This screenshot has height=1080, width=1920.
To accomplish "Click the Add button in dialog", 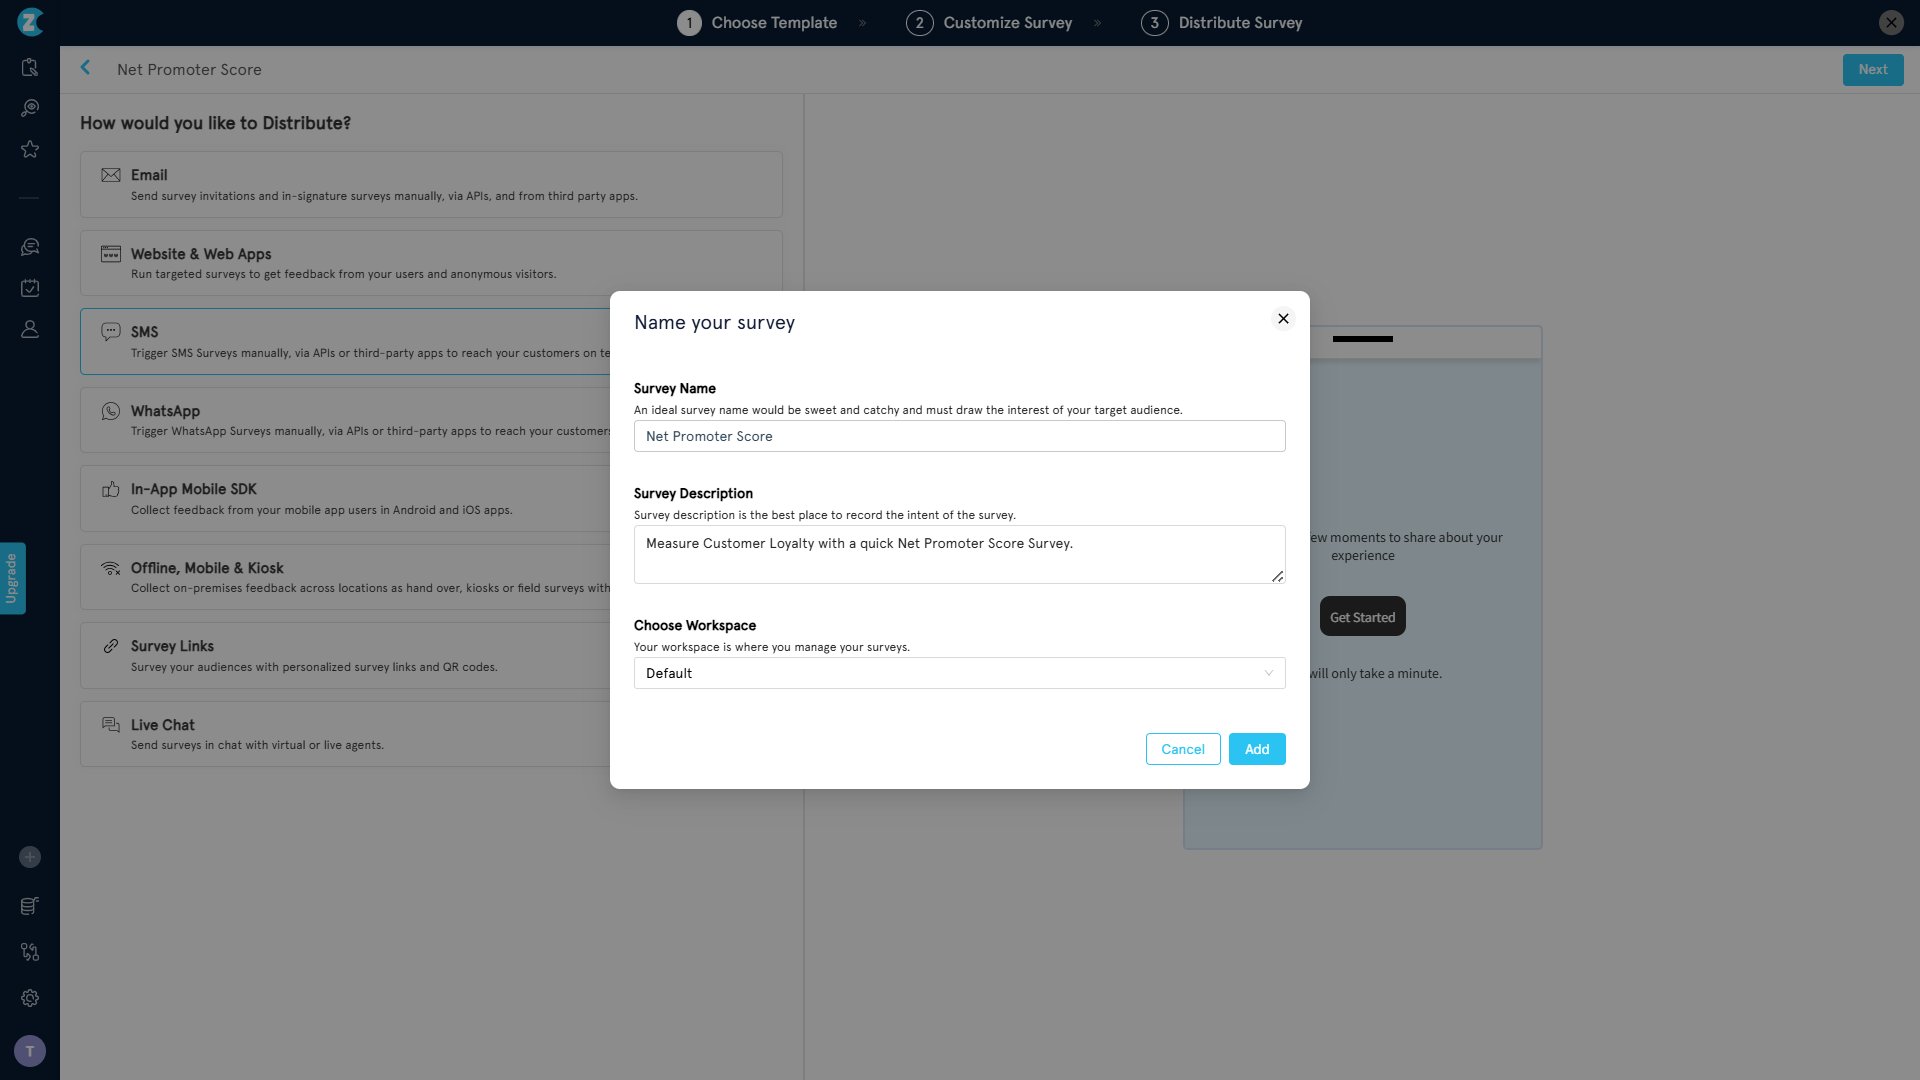I will 1257,749.
